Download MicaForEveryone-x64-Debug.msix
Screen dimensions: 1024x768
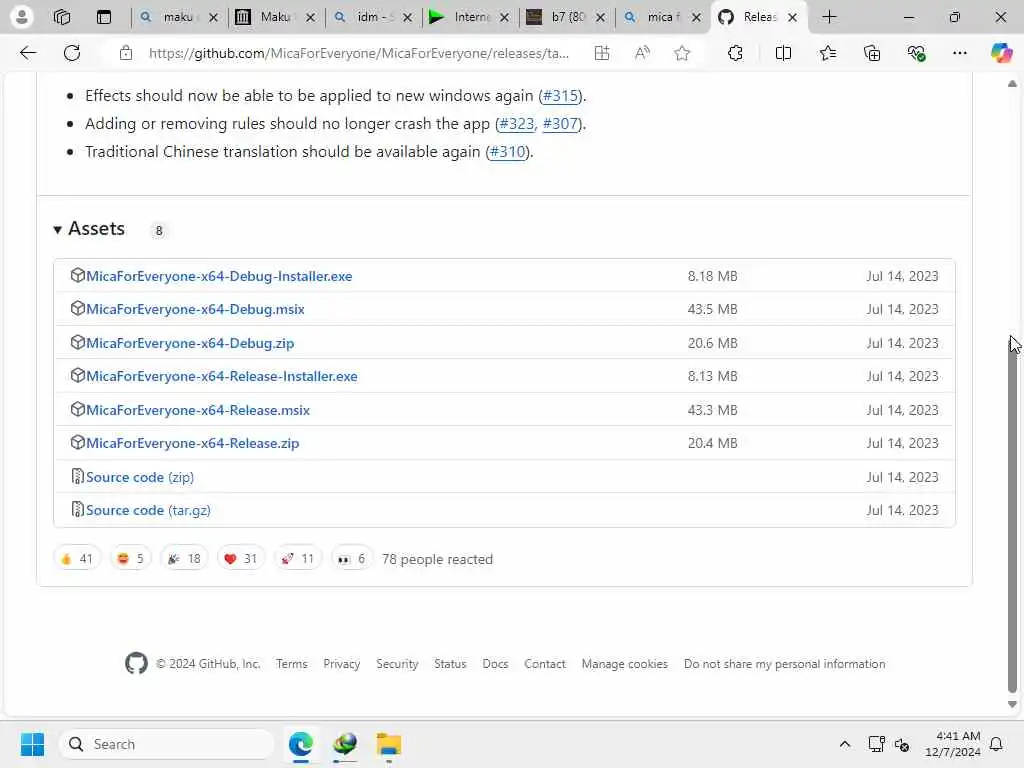(195, 310)
